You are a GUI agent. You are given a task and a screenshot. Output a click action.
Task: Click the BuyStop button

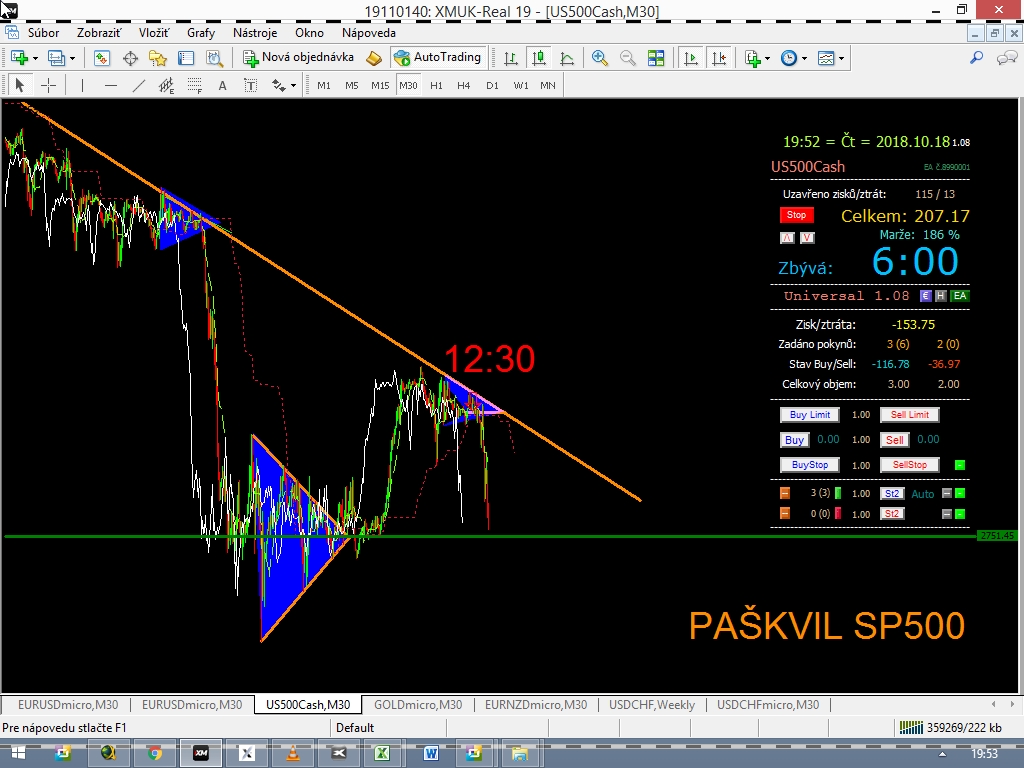810,465
